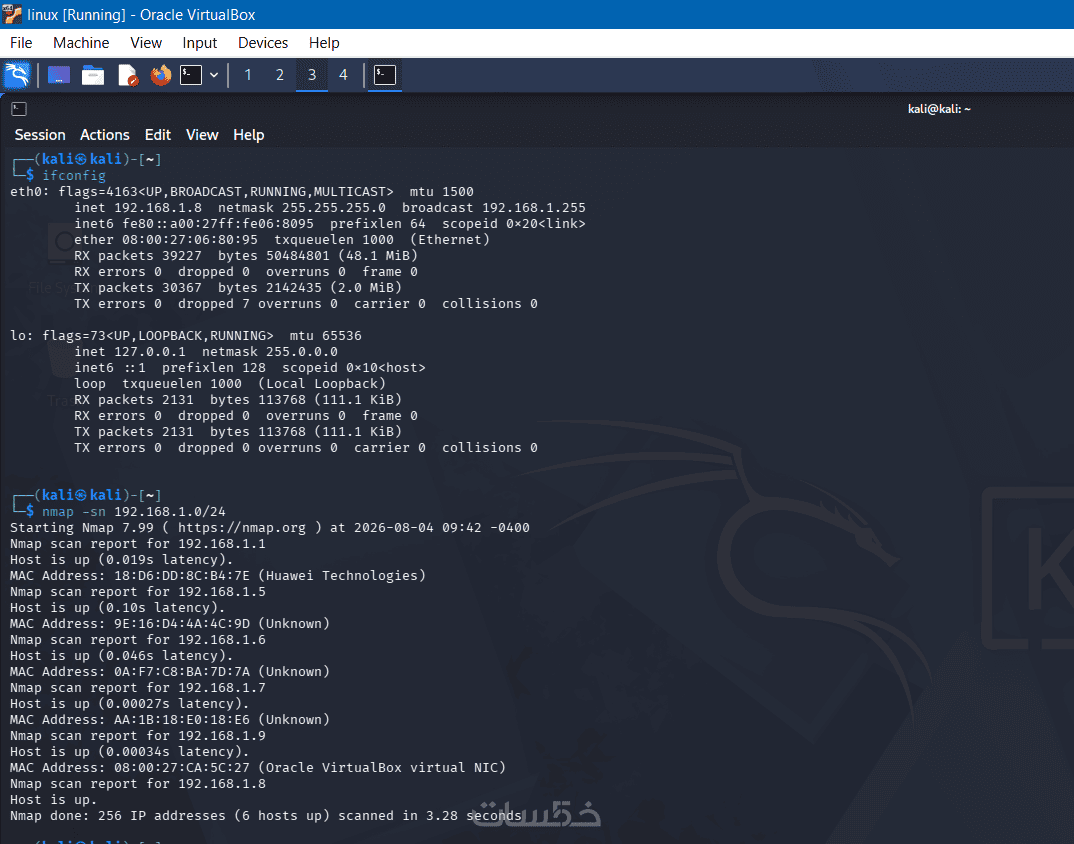Open the terminal View menu
The height and width of the screenshot is (844, 1074).
pyautogui.click(x=202, y=135)
